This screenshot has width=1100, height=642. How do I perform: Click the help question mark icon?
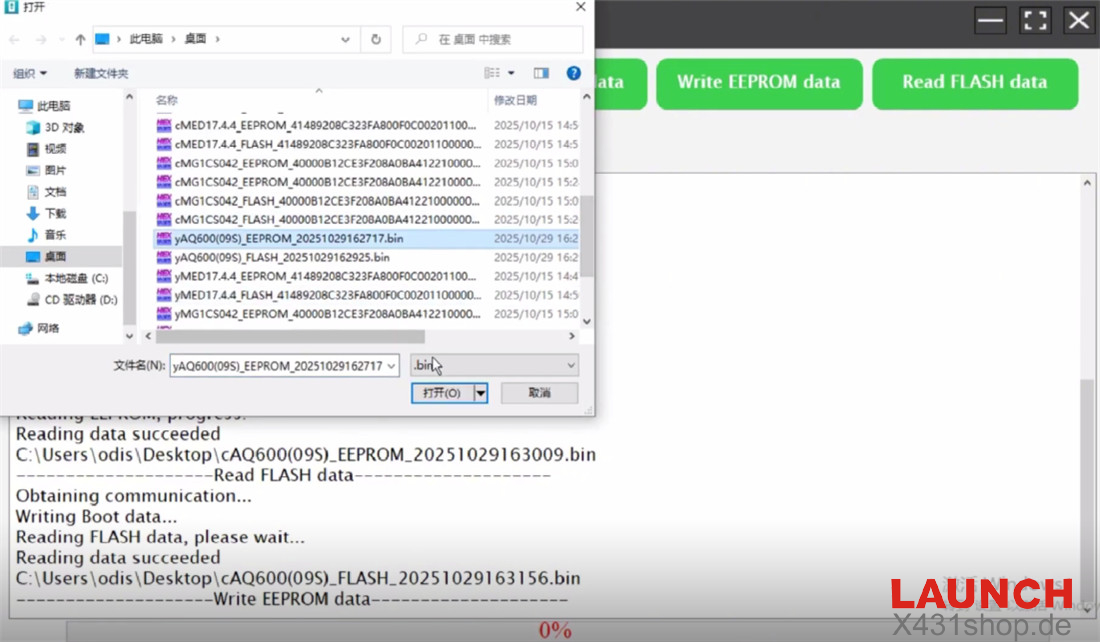point(574,73)
